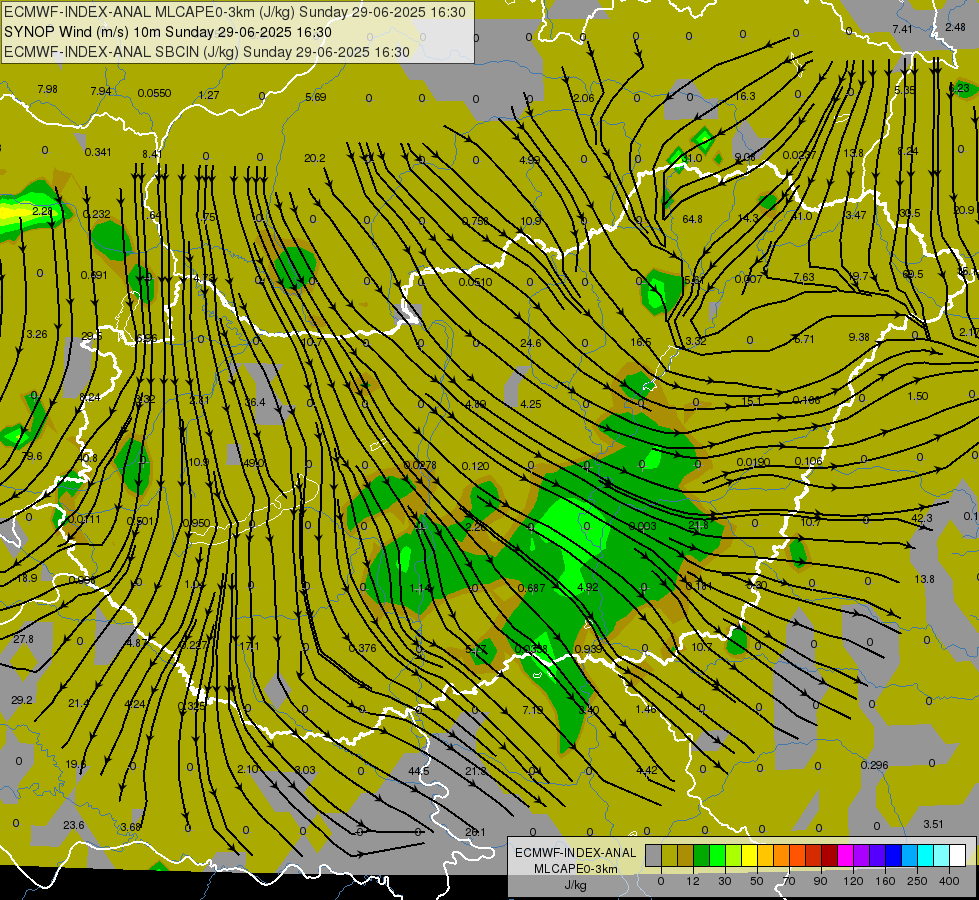The image size is (979, 900).
Task: Select the pure blue swatch right of the 160 tick
Action: [894, 855]
